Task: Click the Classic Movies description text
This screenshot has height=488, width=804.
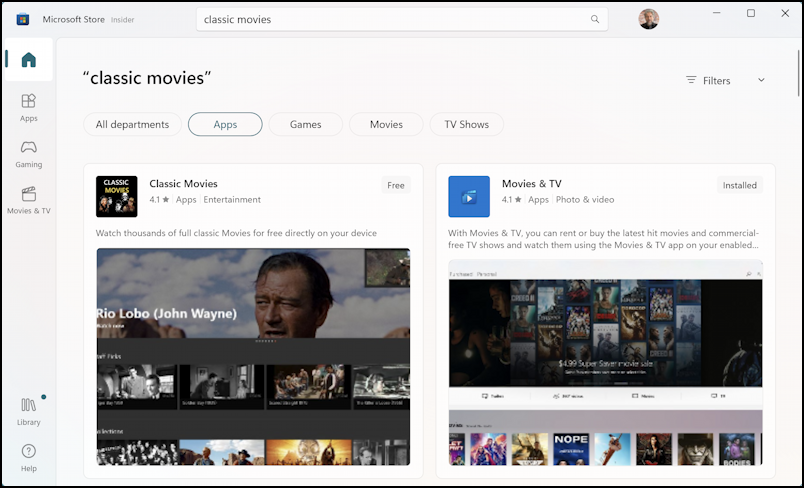Action: 236,233
